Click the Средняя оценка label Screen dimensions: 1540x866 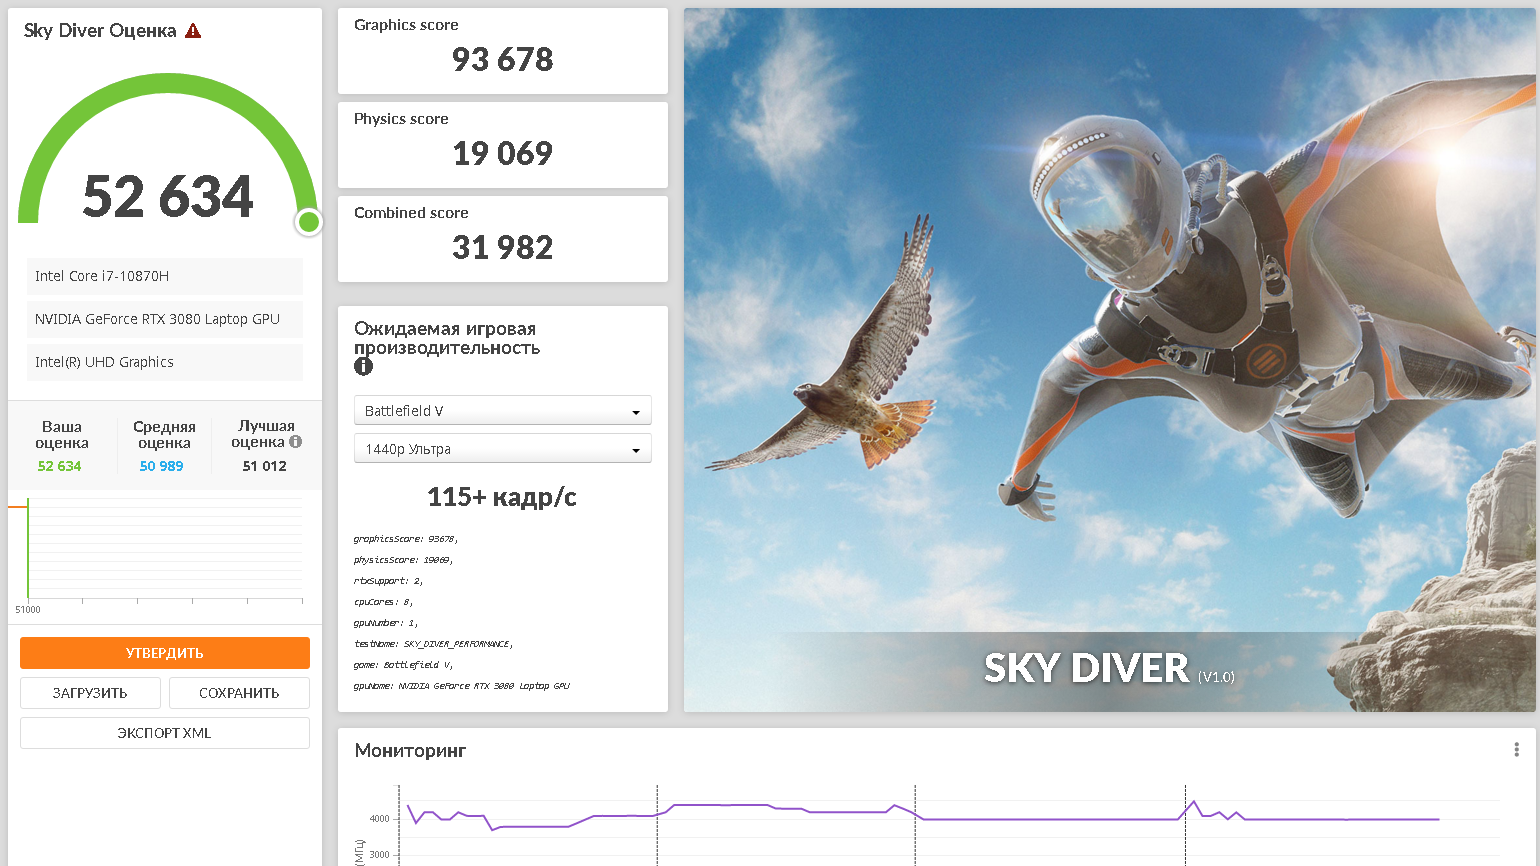(164, 435)
